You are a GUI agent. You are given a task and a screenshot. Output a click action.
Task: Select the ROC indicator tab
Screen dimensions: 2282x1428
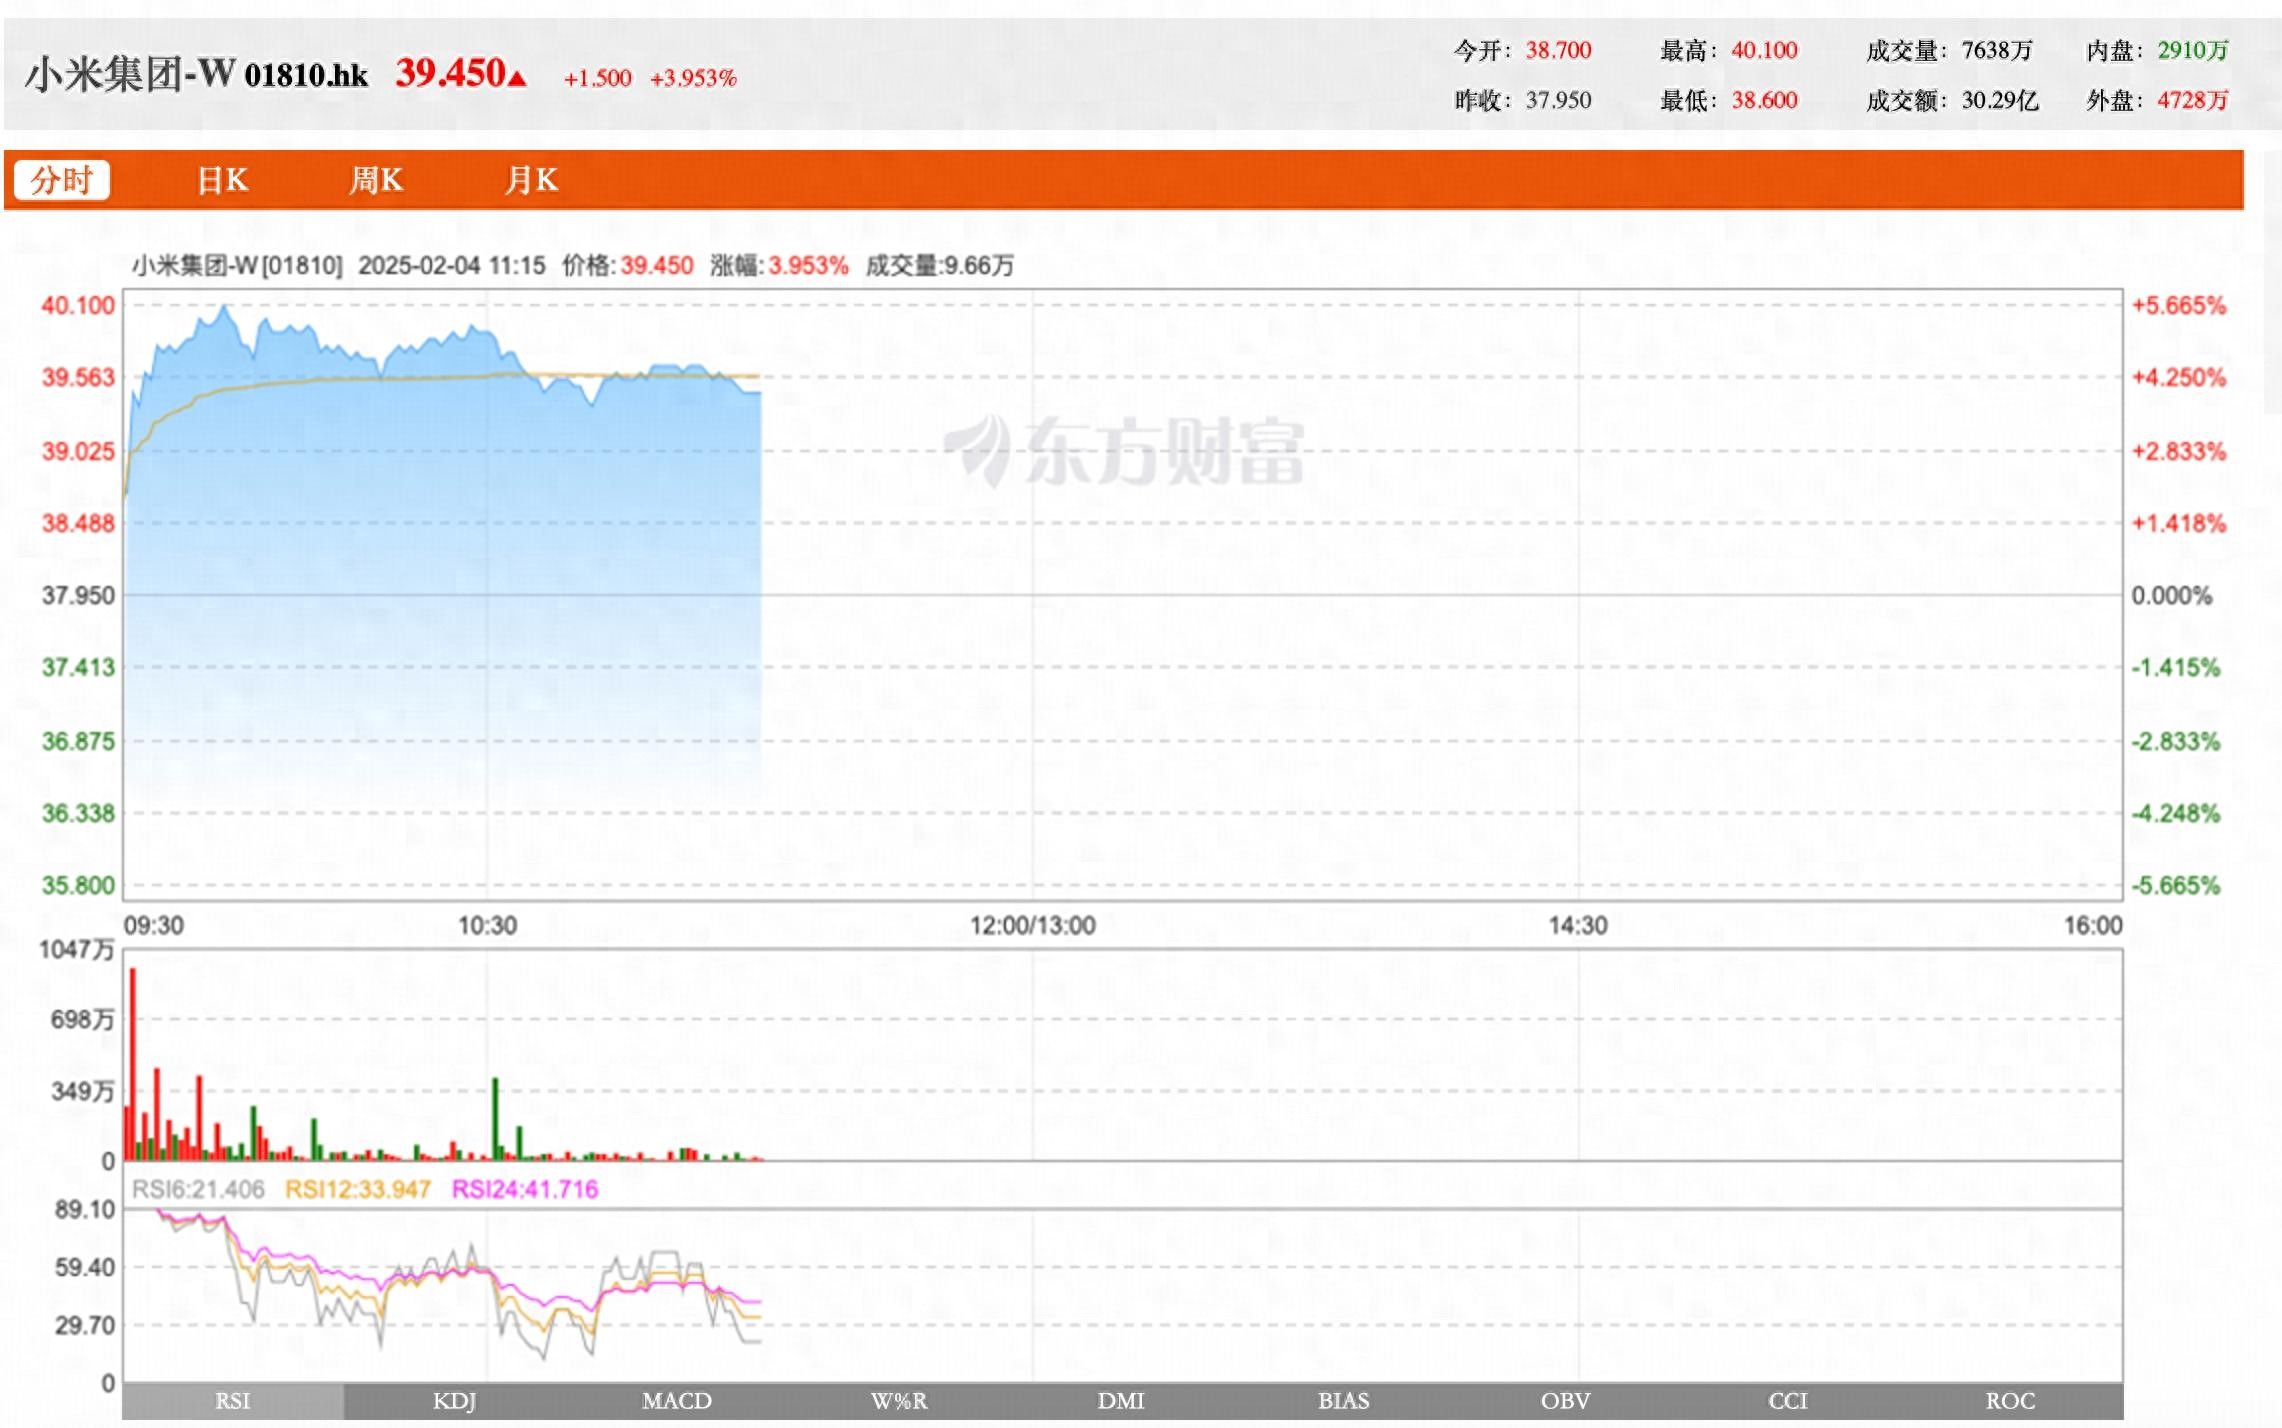(x=2010, y=1401)
